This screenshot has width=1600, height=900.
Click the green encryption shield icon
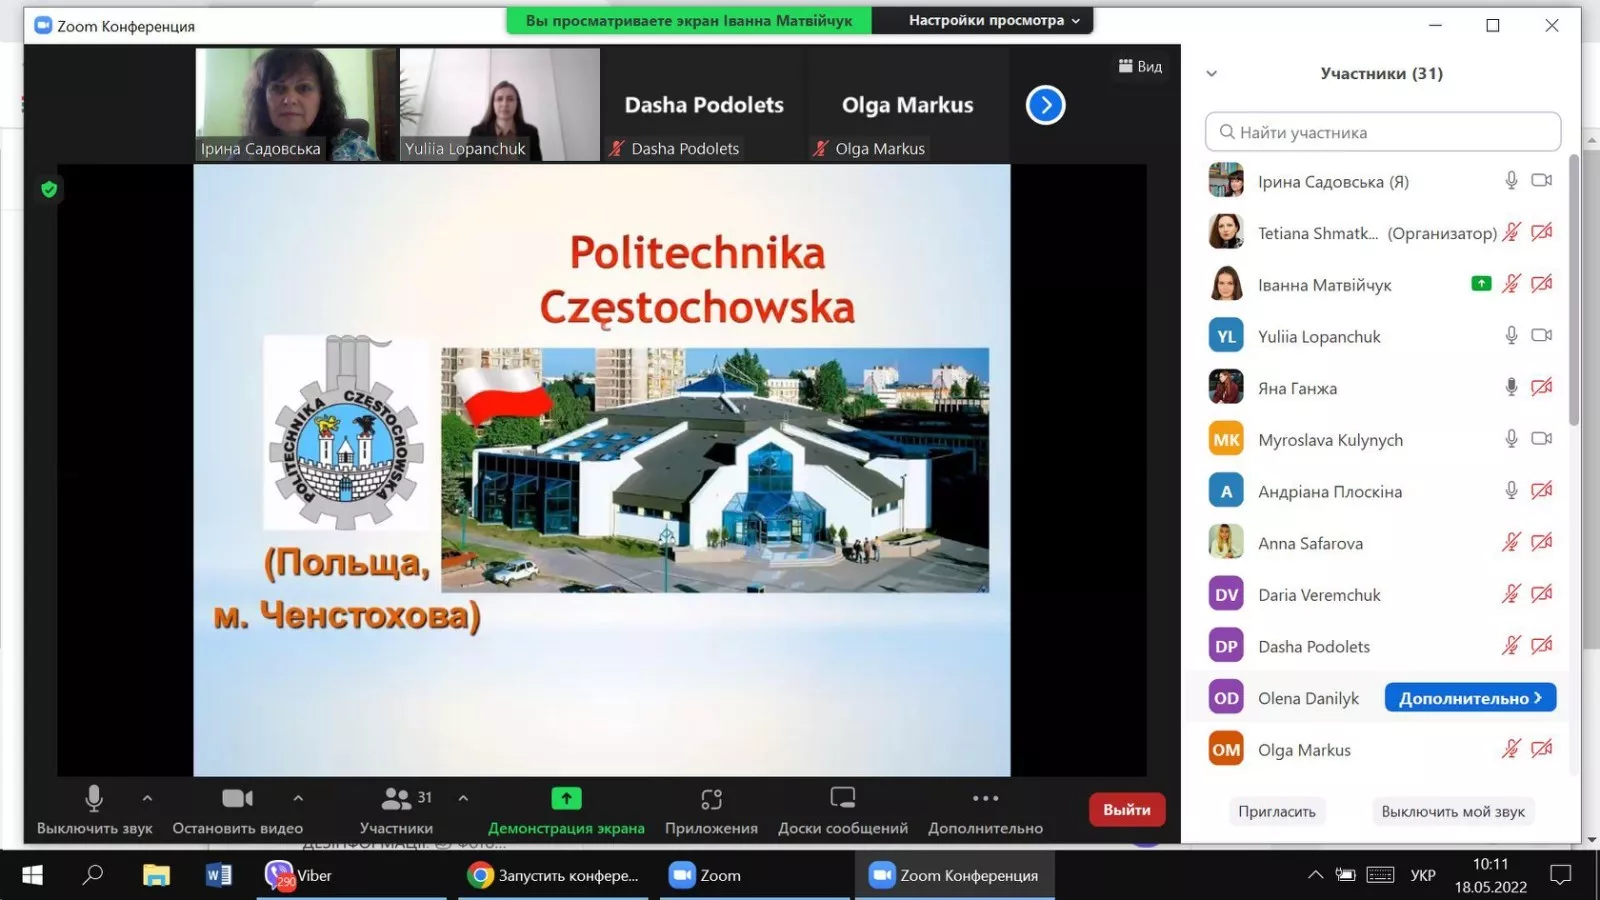(x=49, y=189)
